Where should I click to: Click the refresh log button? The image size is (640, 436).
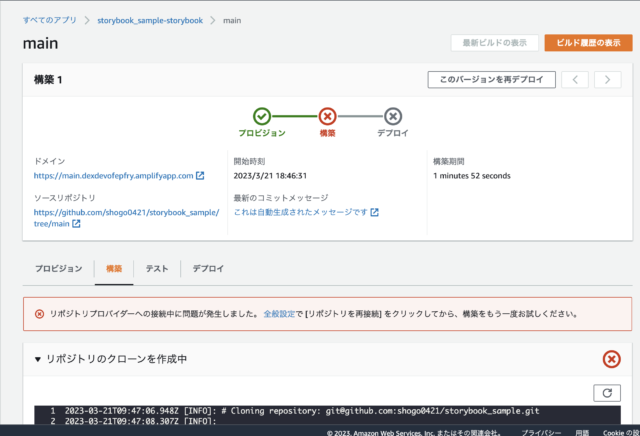[607, 393]
